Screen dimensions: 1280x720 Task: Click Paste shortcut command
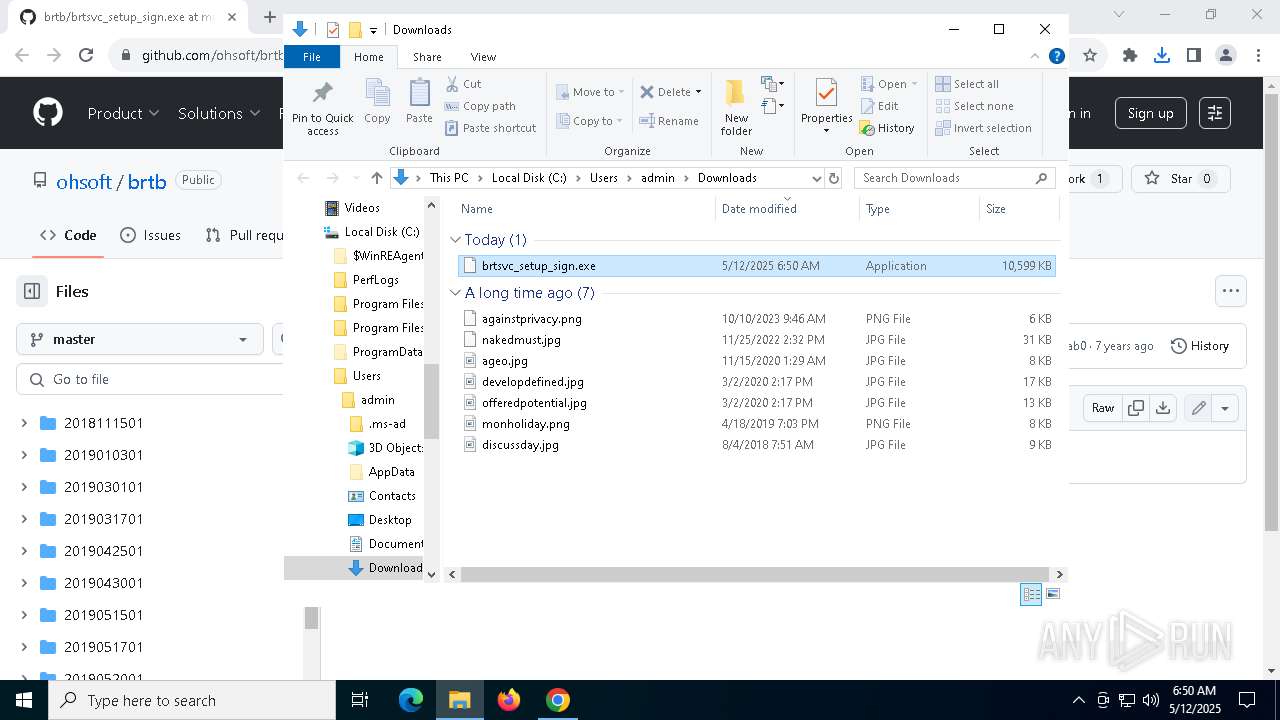coord(490,128)
